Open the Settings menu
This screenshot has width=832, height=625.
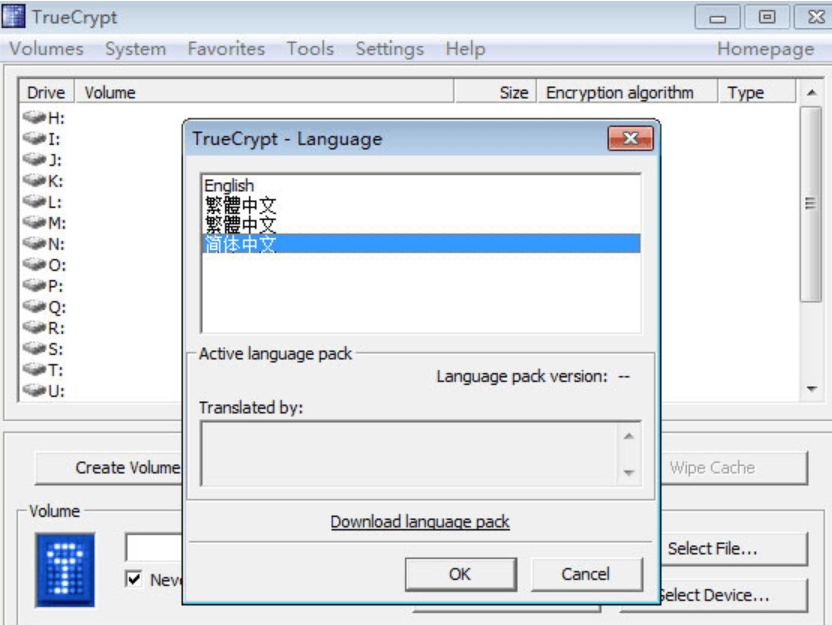389,49
